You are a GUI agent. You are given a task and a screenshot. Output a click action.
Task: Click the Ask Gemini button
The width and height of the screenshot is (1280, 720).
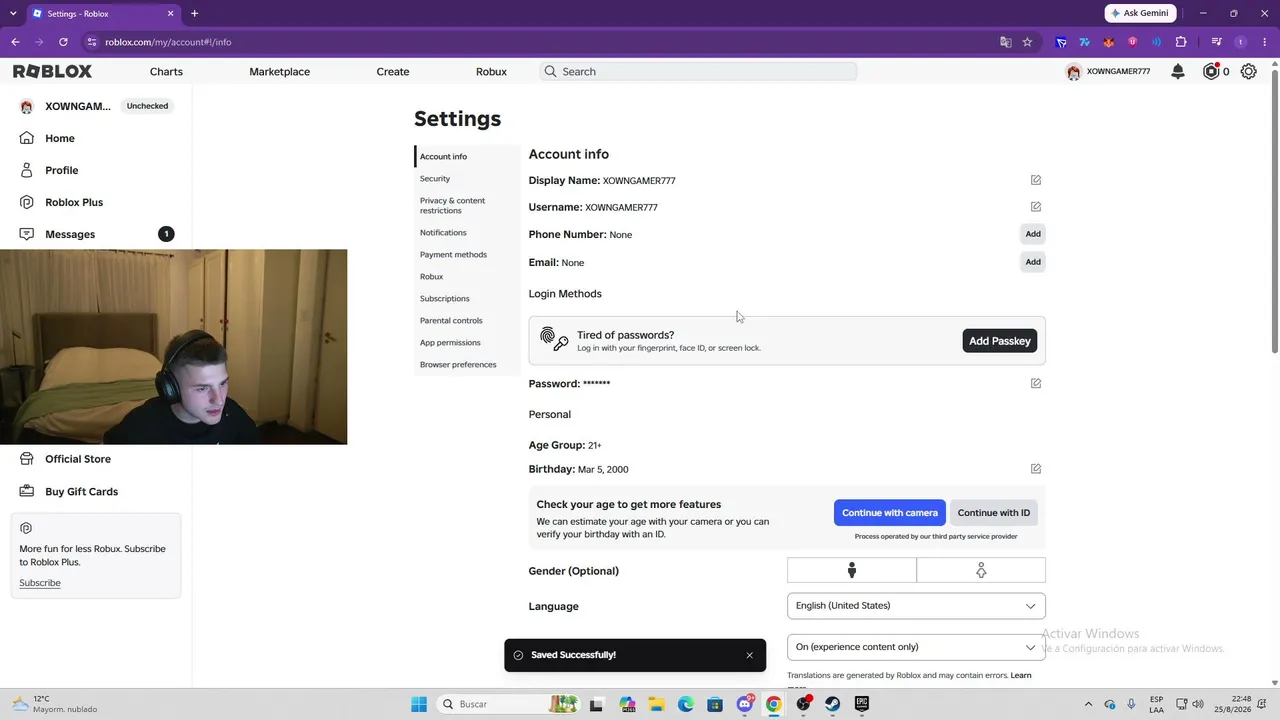point(1140,13)
